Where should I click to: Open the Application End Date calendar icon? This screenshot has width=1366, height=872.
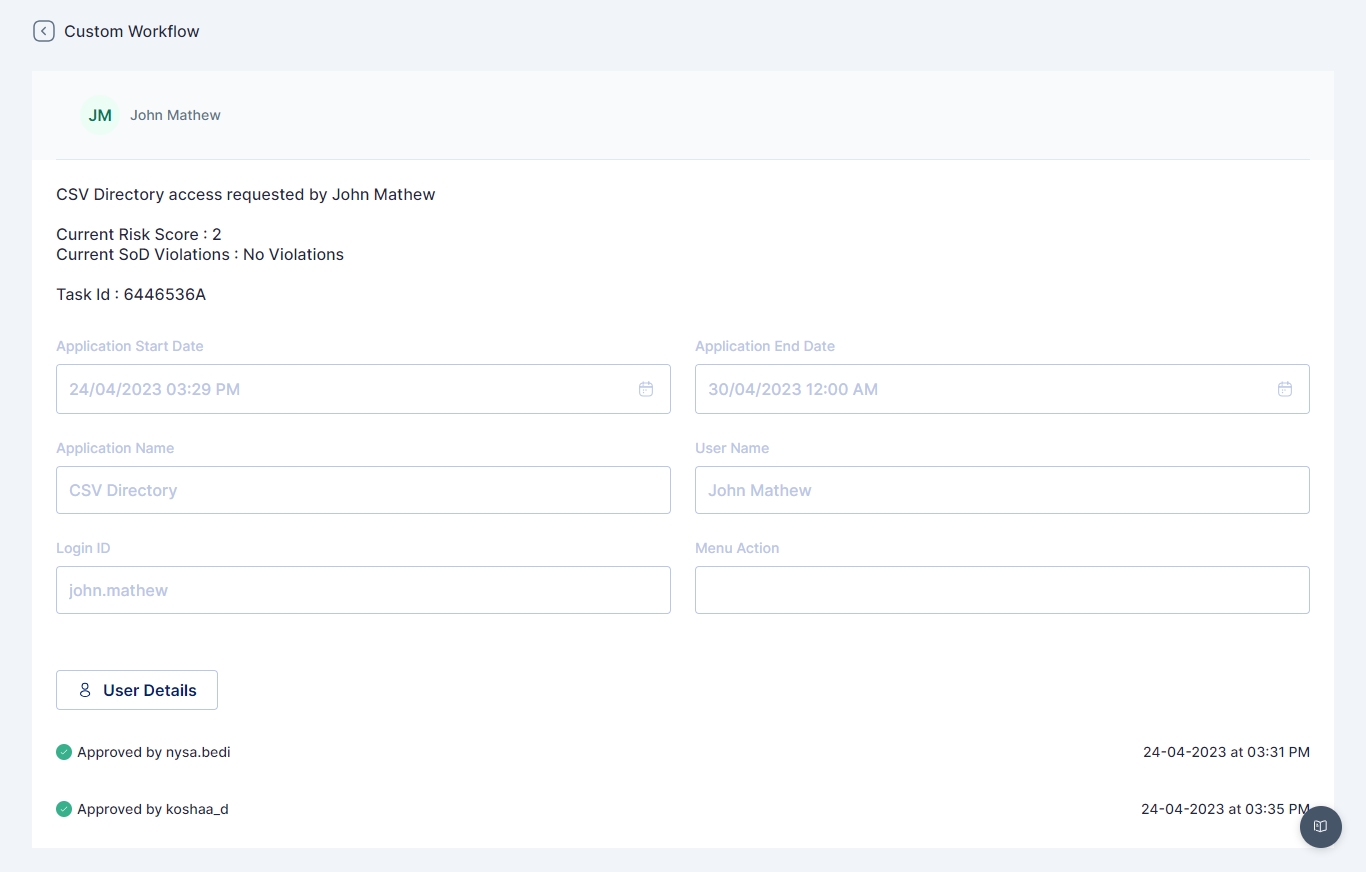(1285, 389)
